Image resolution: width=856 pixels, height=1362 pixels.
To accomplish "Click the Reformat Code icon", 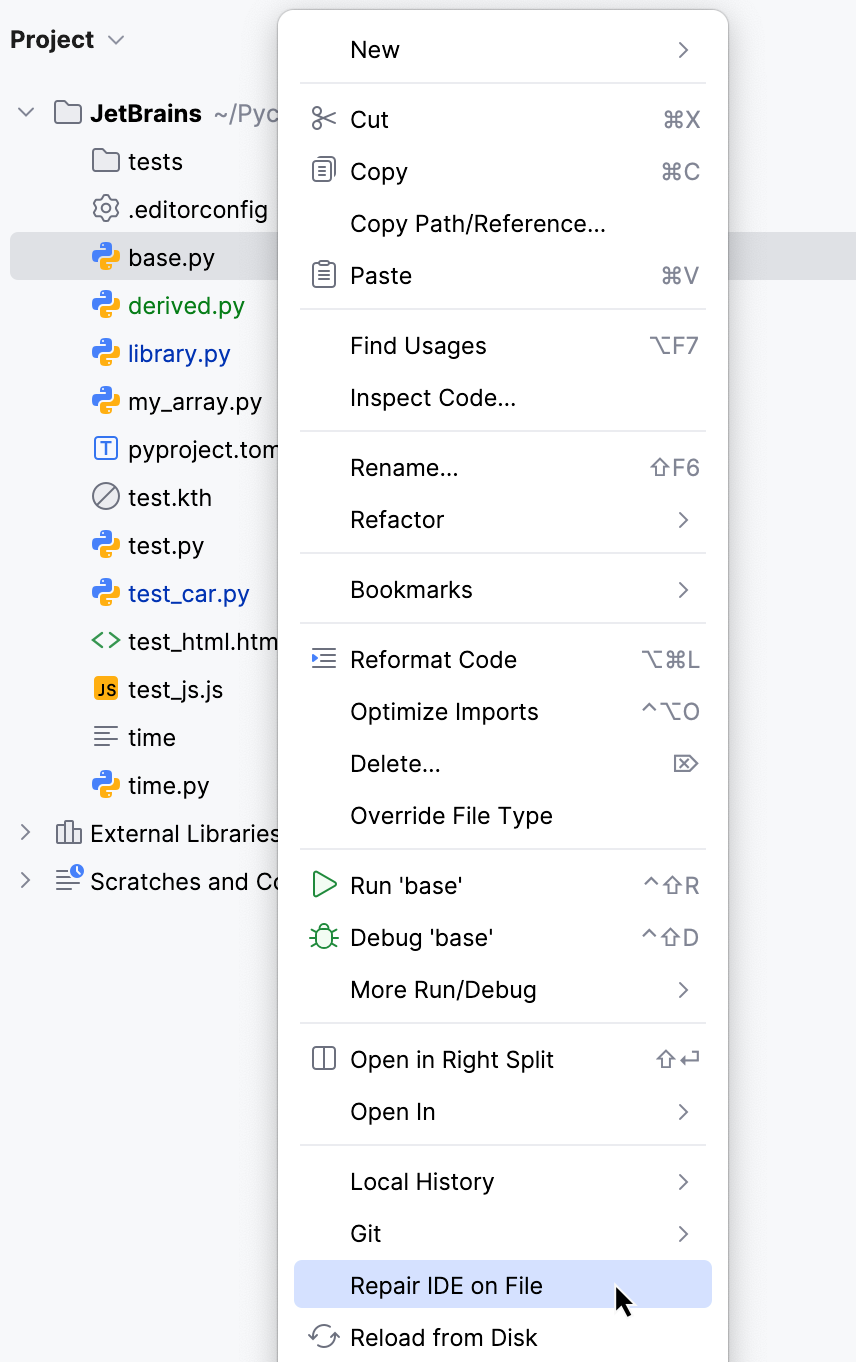I will coord(322,658).
